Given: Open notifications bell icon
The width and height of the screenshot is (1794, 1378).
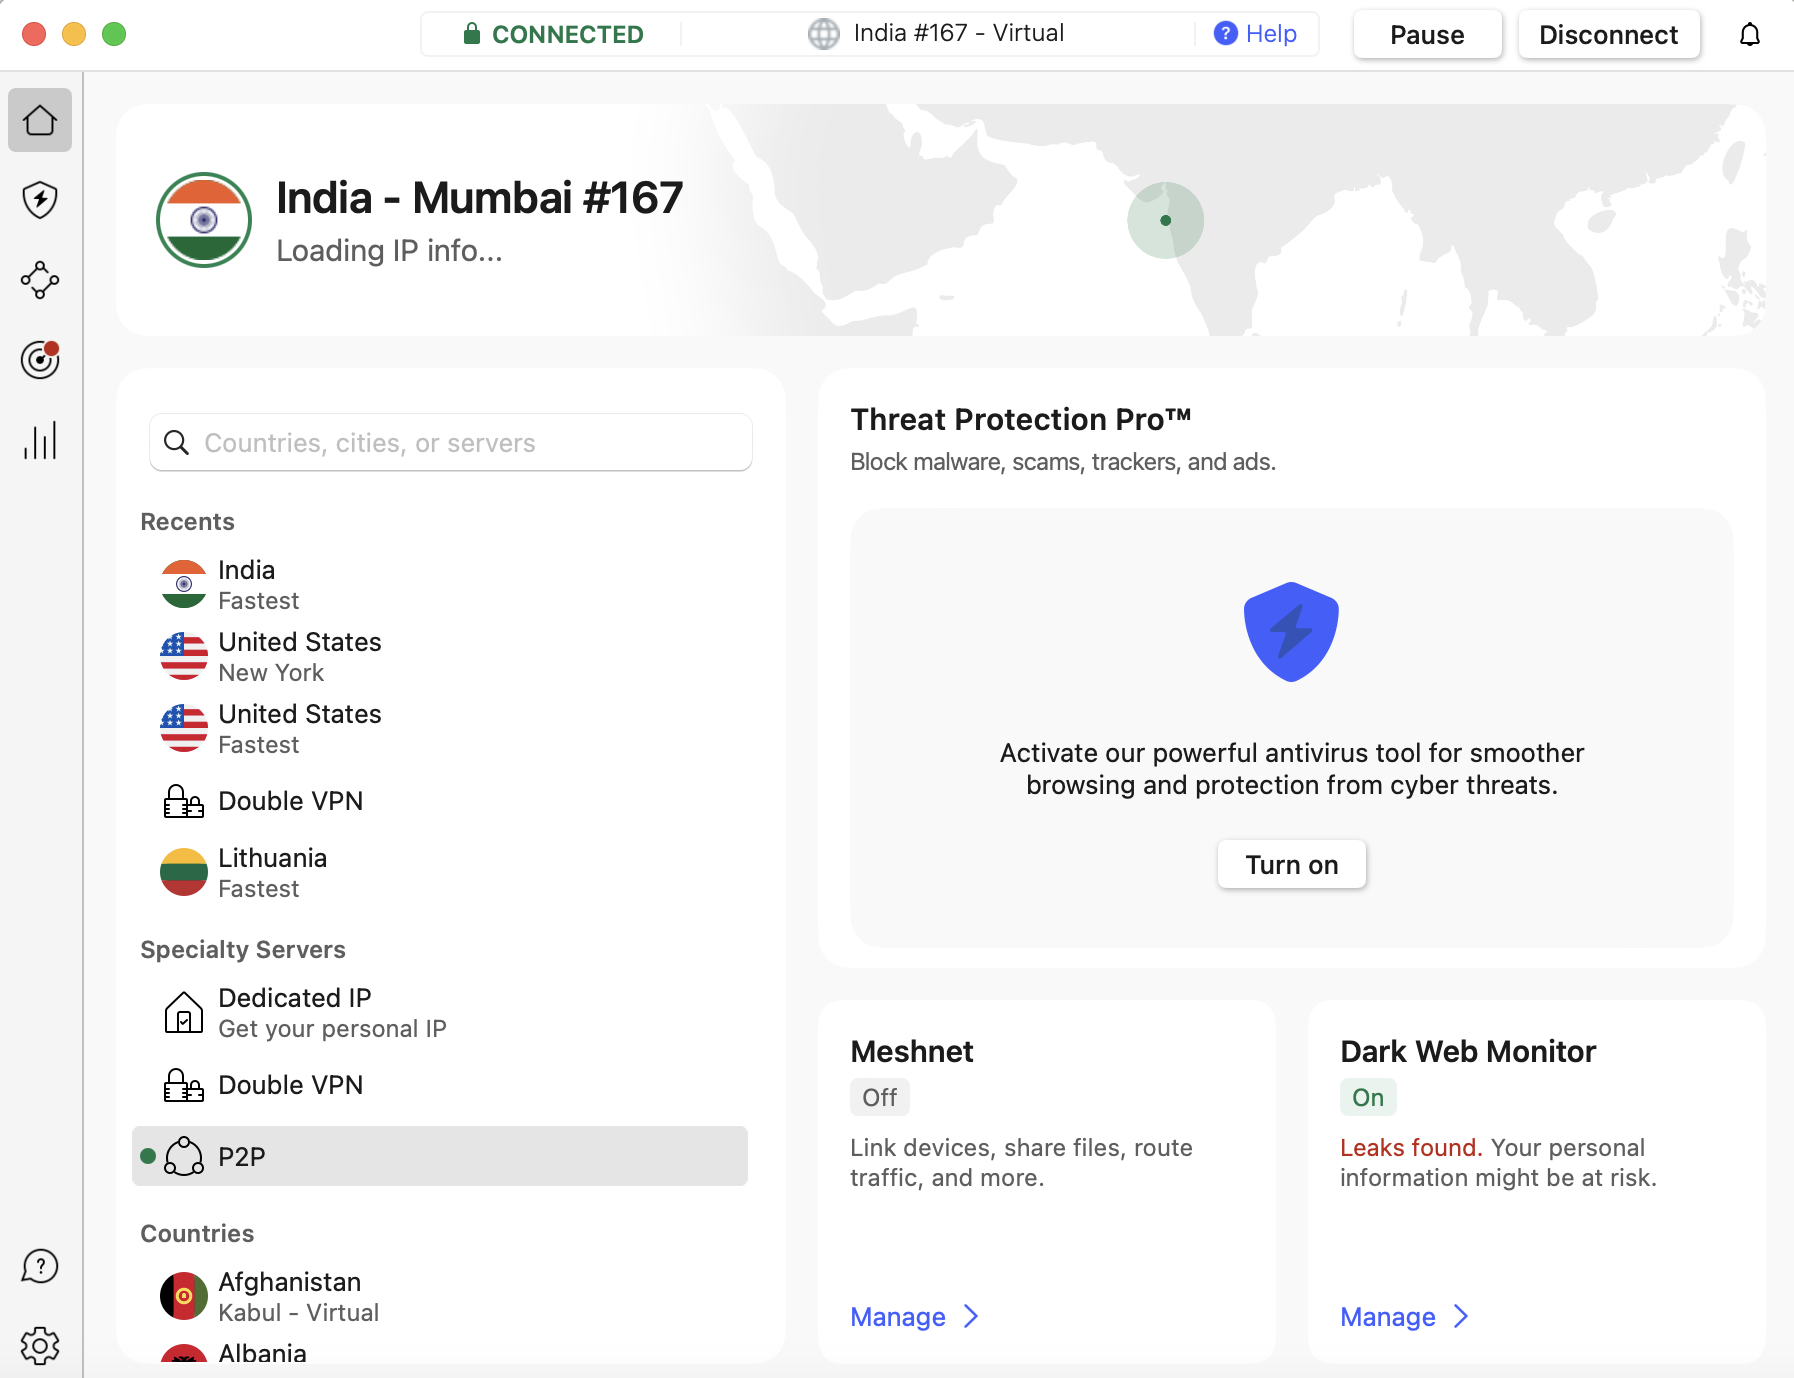Looking at the screenshot, I should (1749, 35).
